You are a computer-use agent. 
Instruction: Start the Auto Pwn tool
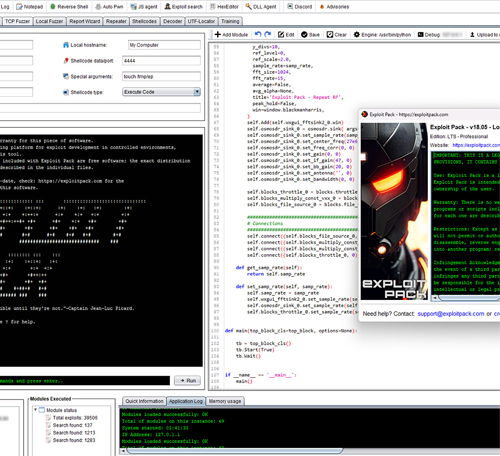(x=109, y=7)
